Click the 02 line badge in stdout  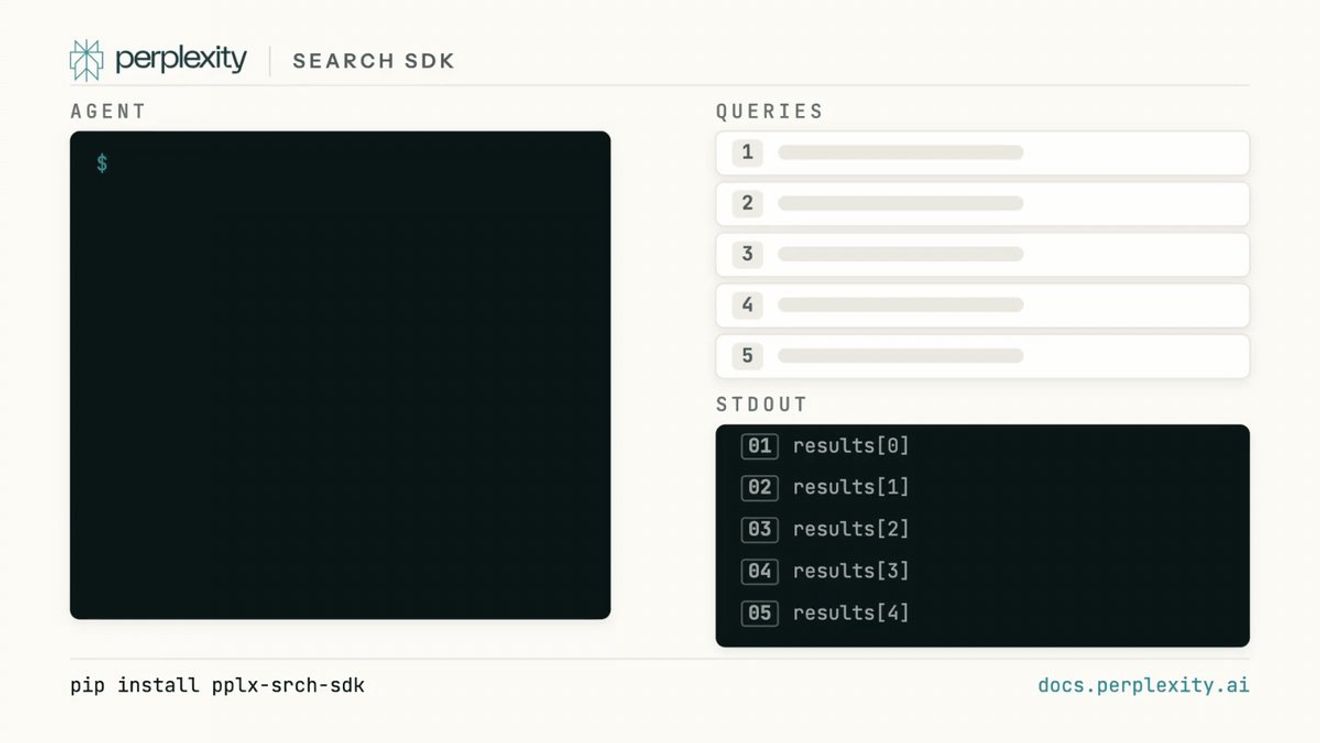click(760, 488)
